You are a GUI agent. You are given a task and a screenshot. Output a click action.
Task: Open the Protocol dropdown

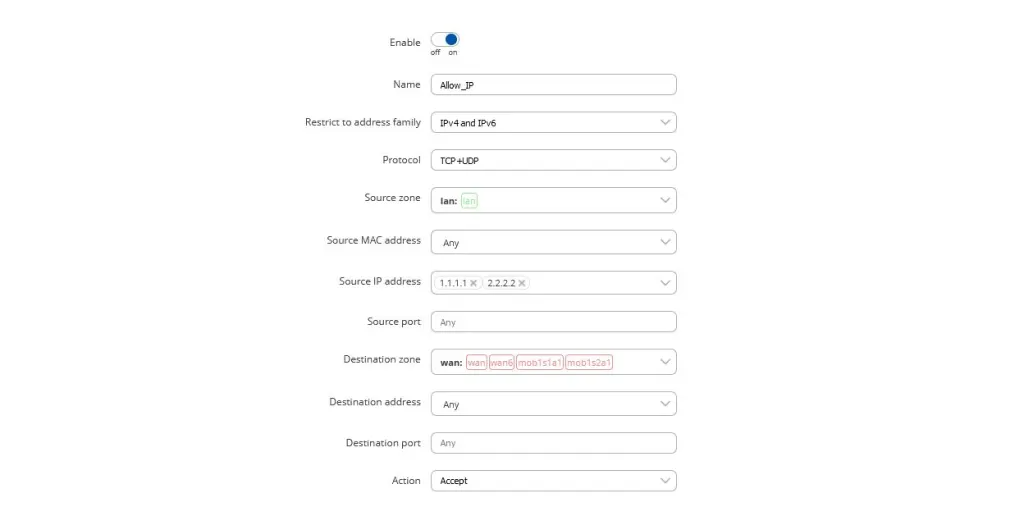pos(553,160)
